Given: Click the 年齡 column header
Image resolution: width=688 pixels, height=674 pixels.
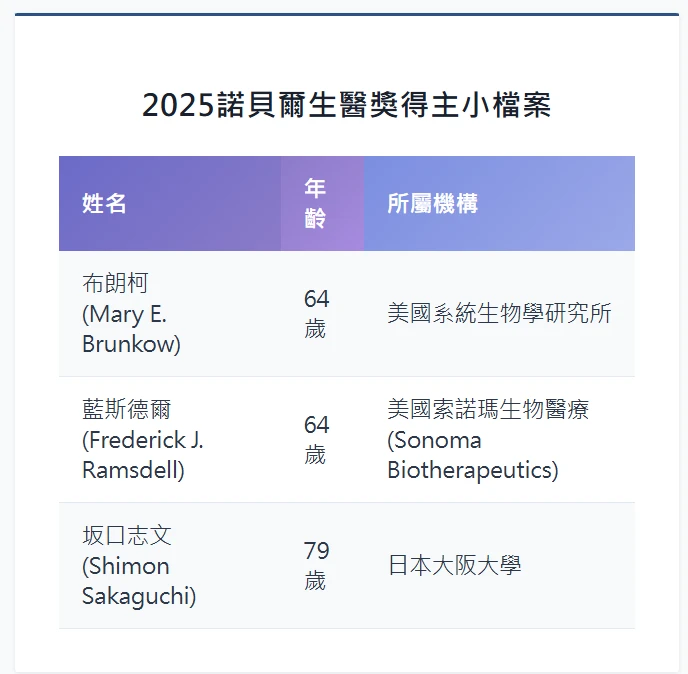Looking at the screenshot, I should point(315,203).
